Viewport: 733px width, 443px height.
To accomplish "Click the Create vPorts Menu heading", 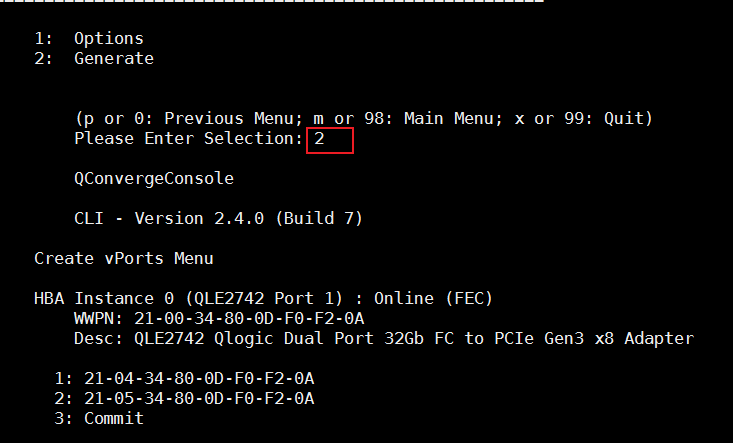I will click(x=124, y=258).
